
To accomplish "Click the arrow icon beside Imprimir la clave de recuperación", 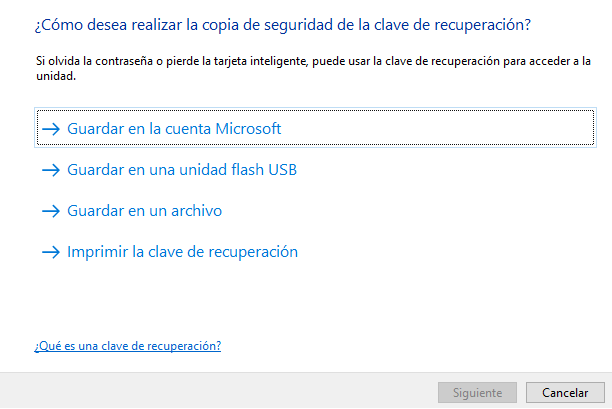I will [51, 252].
